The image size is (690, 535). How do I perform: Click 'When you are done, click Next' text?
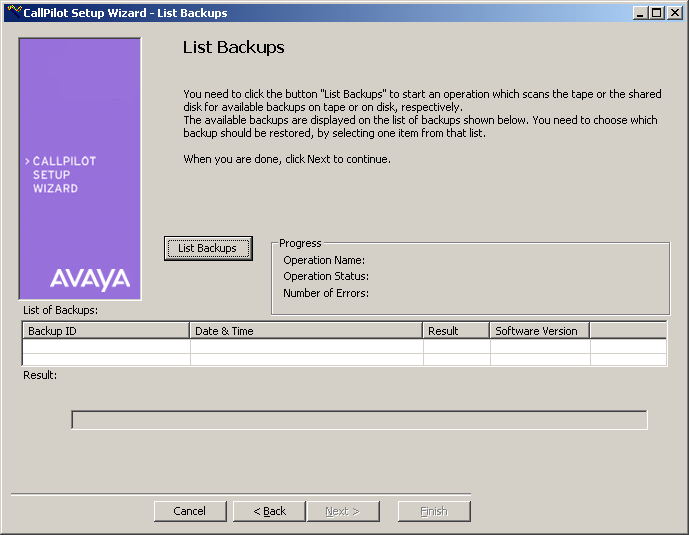click(287, 159)
